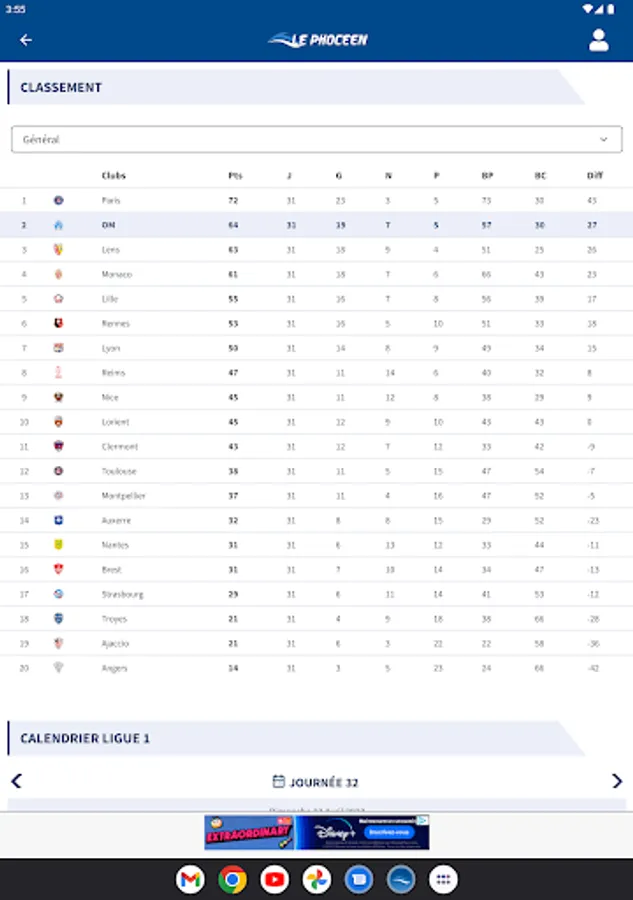633x900 pixels.
Task: Click the Pts column header
Action: point(235,176)
